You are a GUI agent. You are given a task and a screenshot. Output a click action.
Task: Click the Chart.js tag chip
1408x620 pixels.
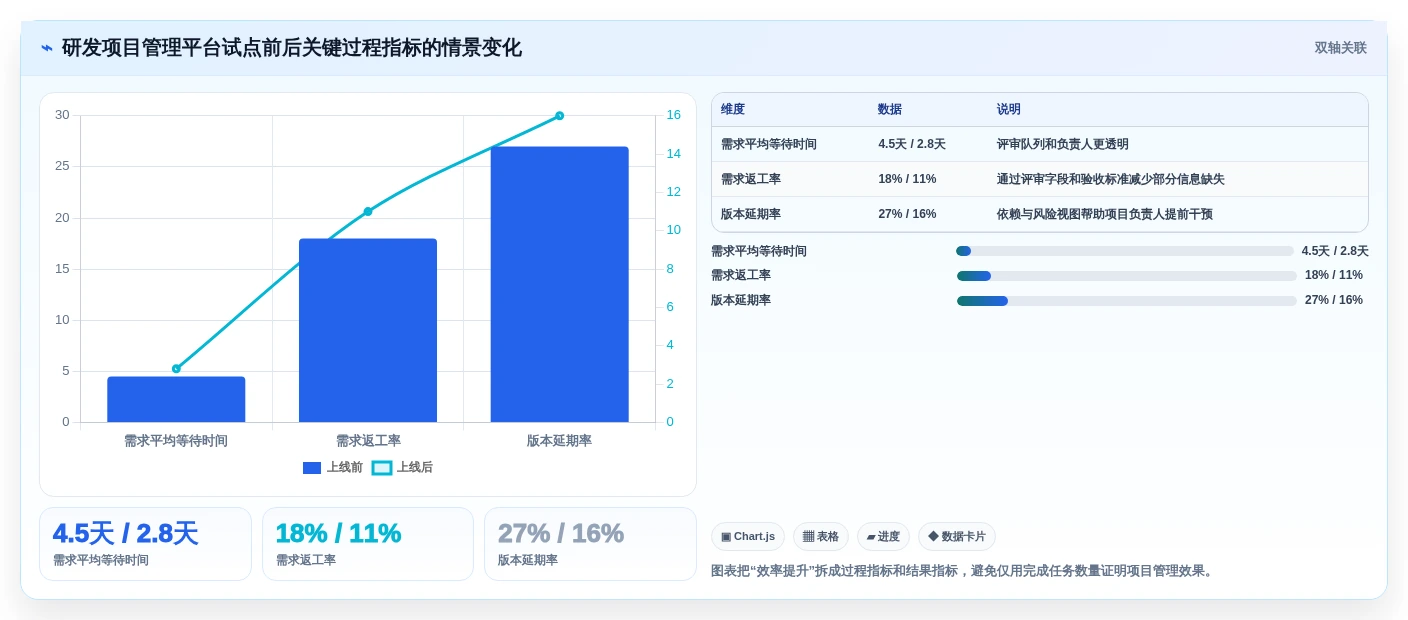(x=748, y=537)
